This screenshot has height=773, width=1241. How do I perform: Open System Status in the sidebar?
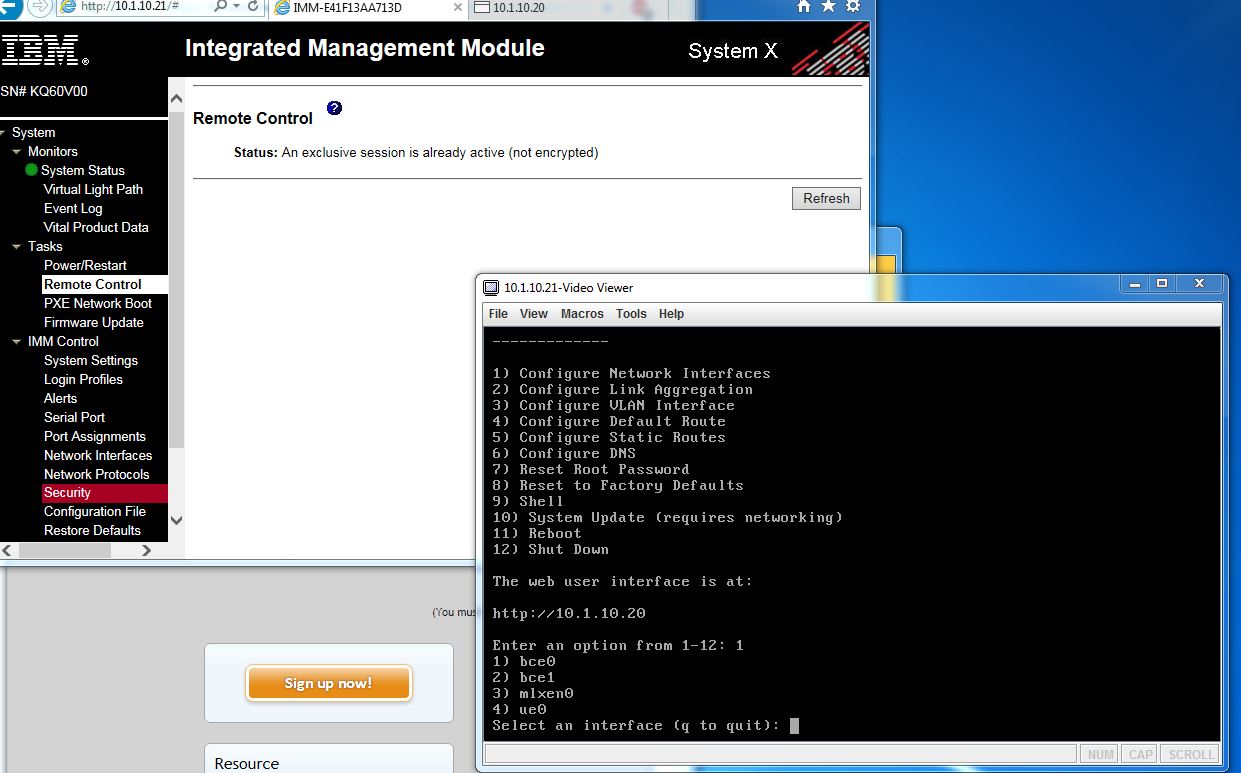tap(83, 170)
